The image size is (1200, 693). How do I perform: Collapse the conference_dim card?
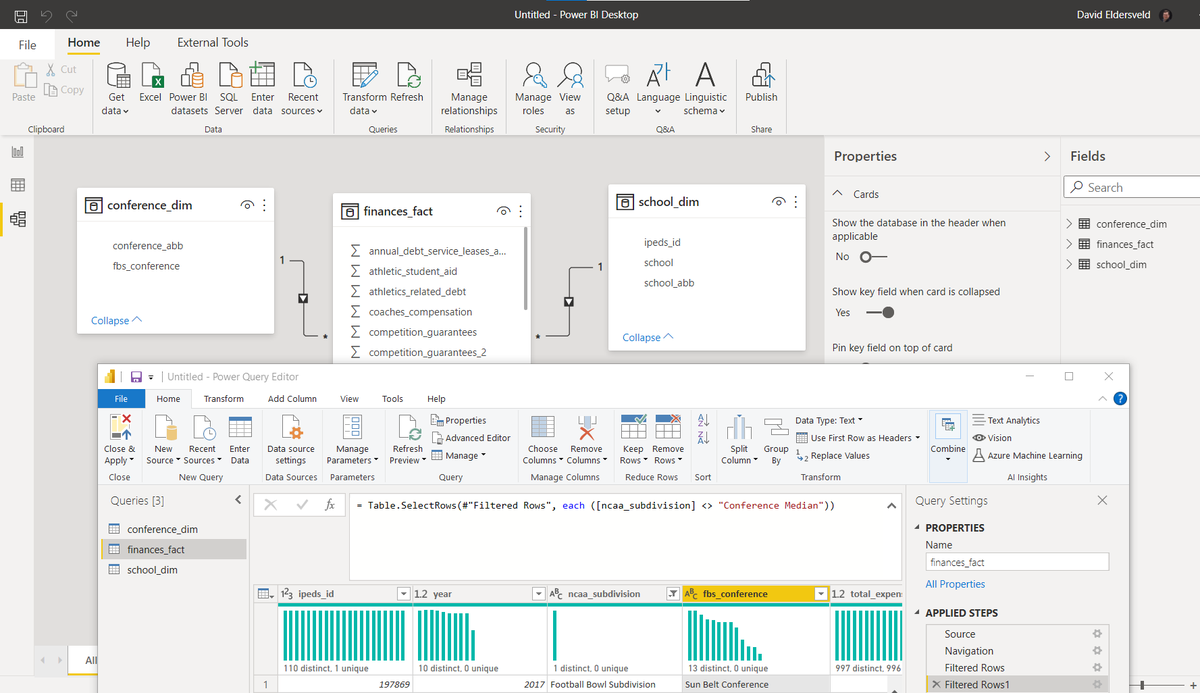pos(116,320)
